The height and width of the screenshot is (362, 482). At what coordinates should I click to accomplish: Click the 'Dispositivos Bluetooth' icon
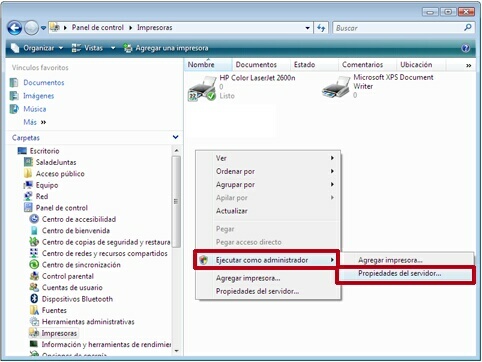coord(34,299)
